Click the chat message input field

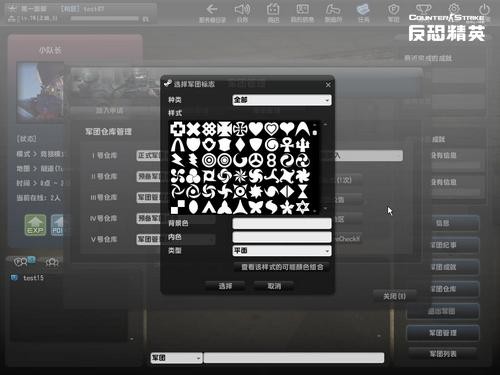[x=294, y=358]
